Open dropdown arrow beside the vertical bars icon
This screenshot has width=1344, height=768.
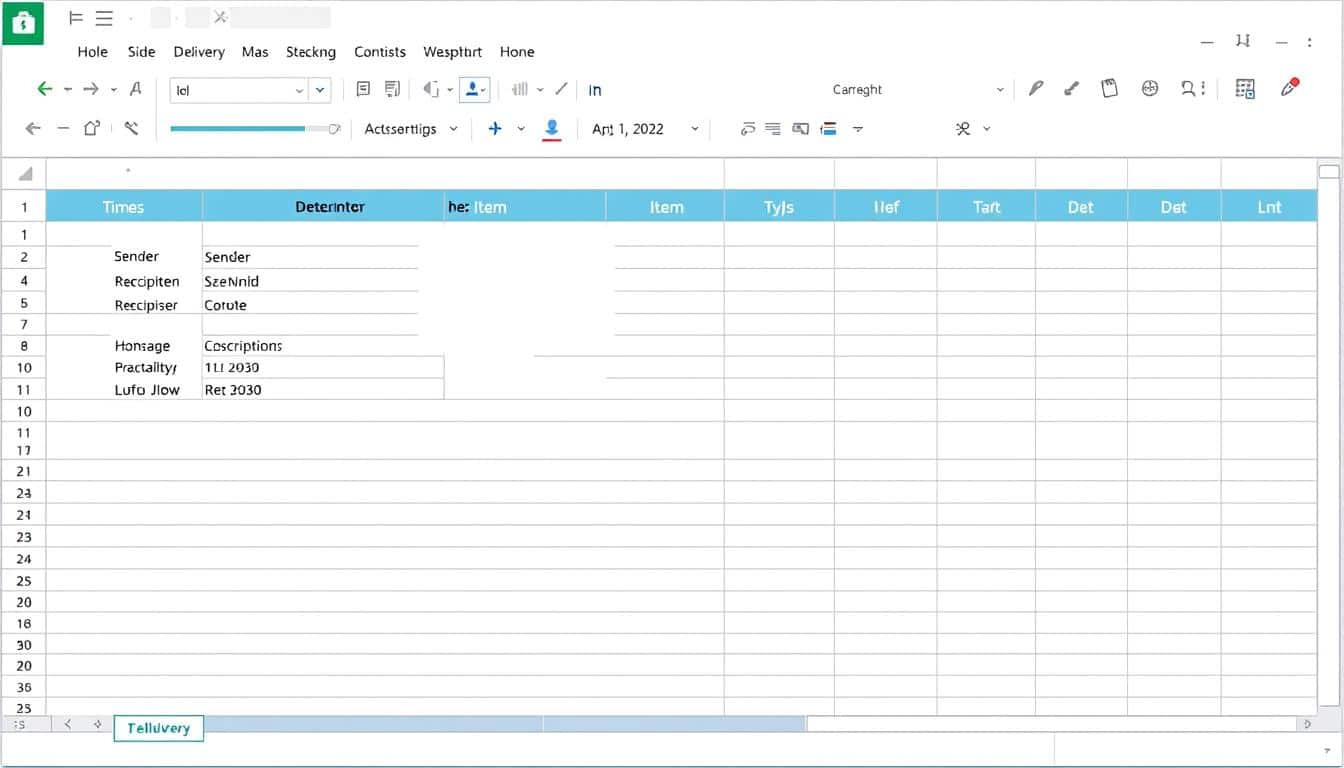pos(540,89)
